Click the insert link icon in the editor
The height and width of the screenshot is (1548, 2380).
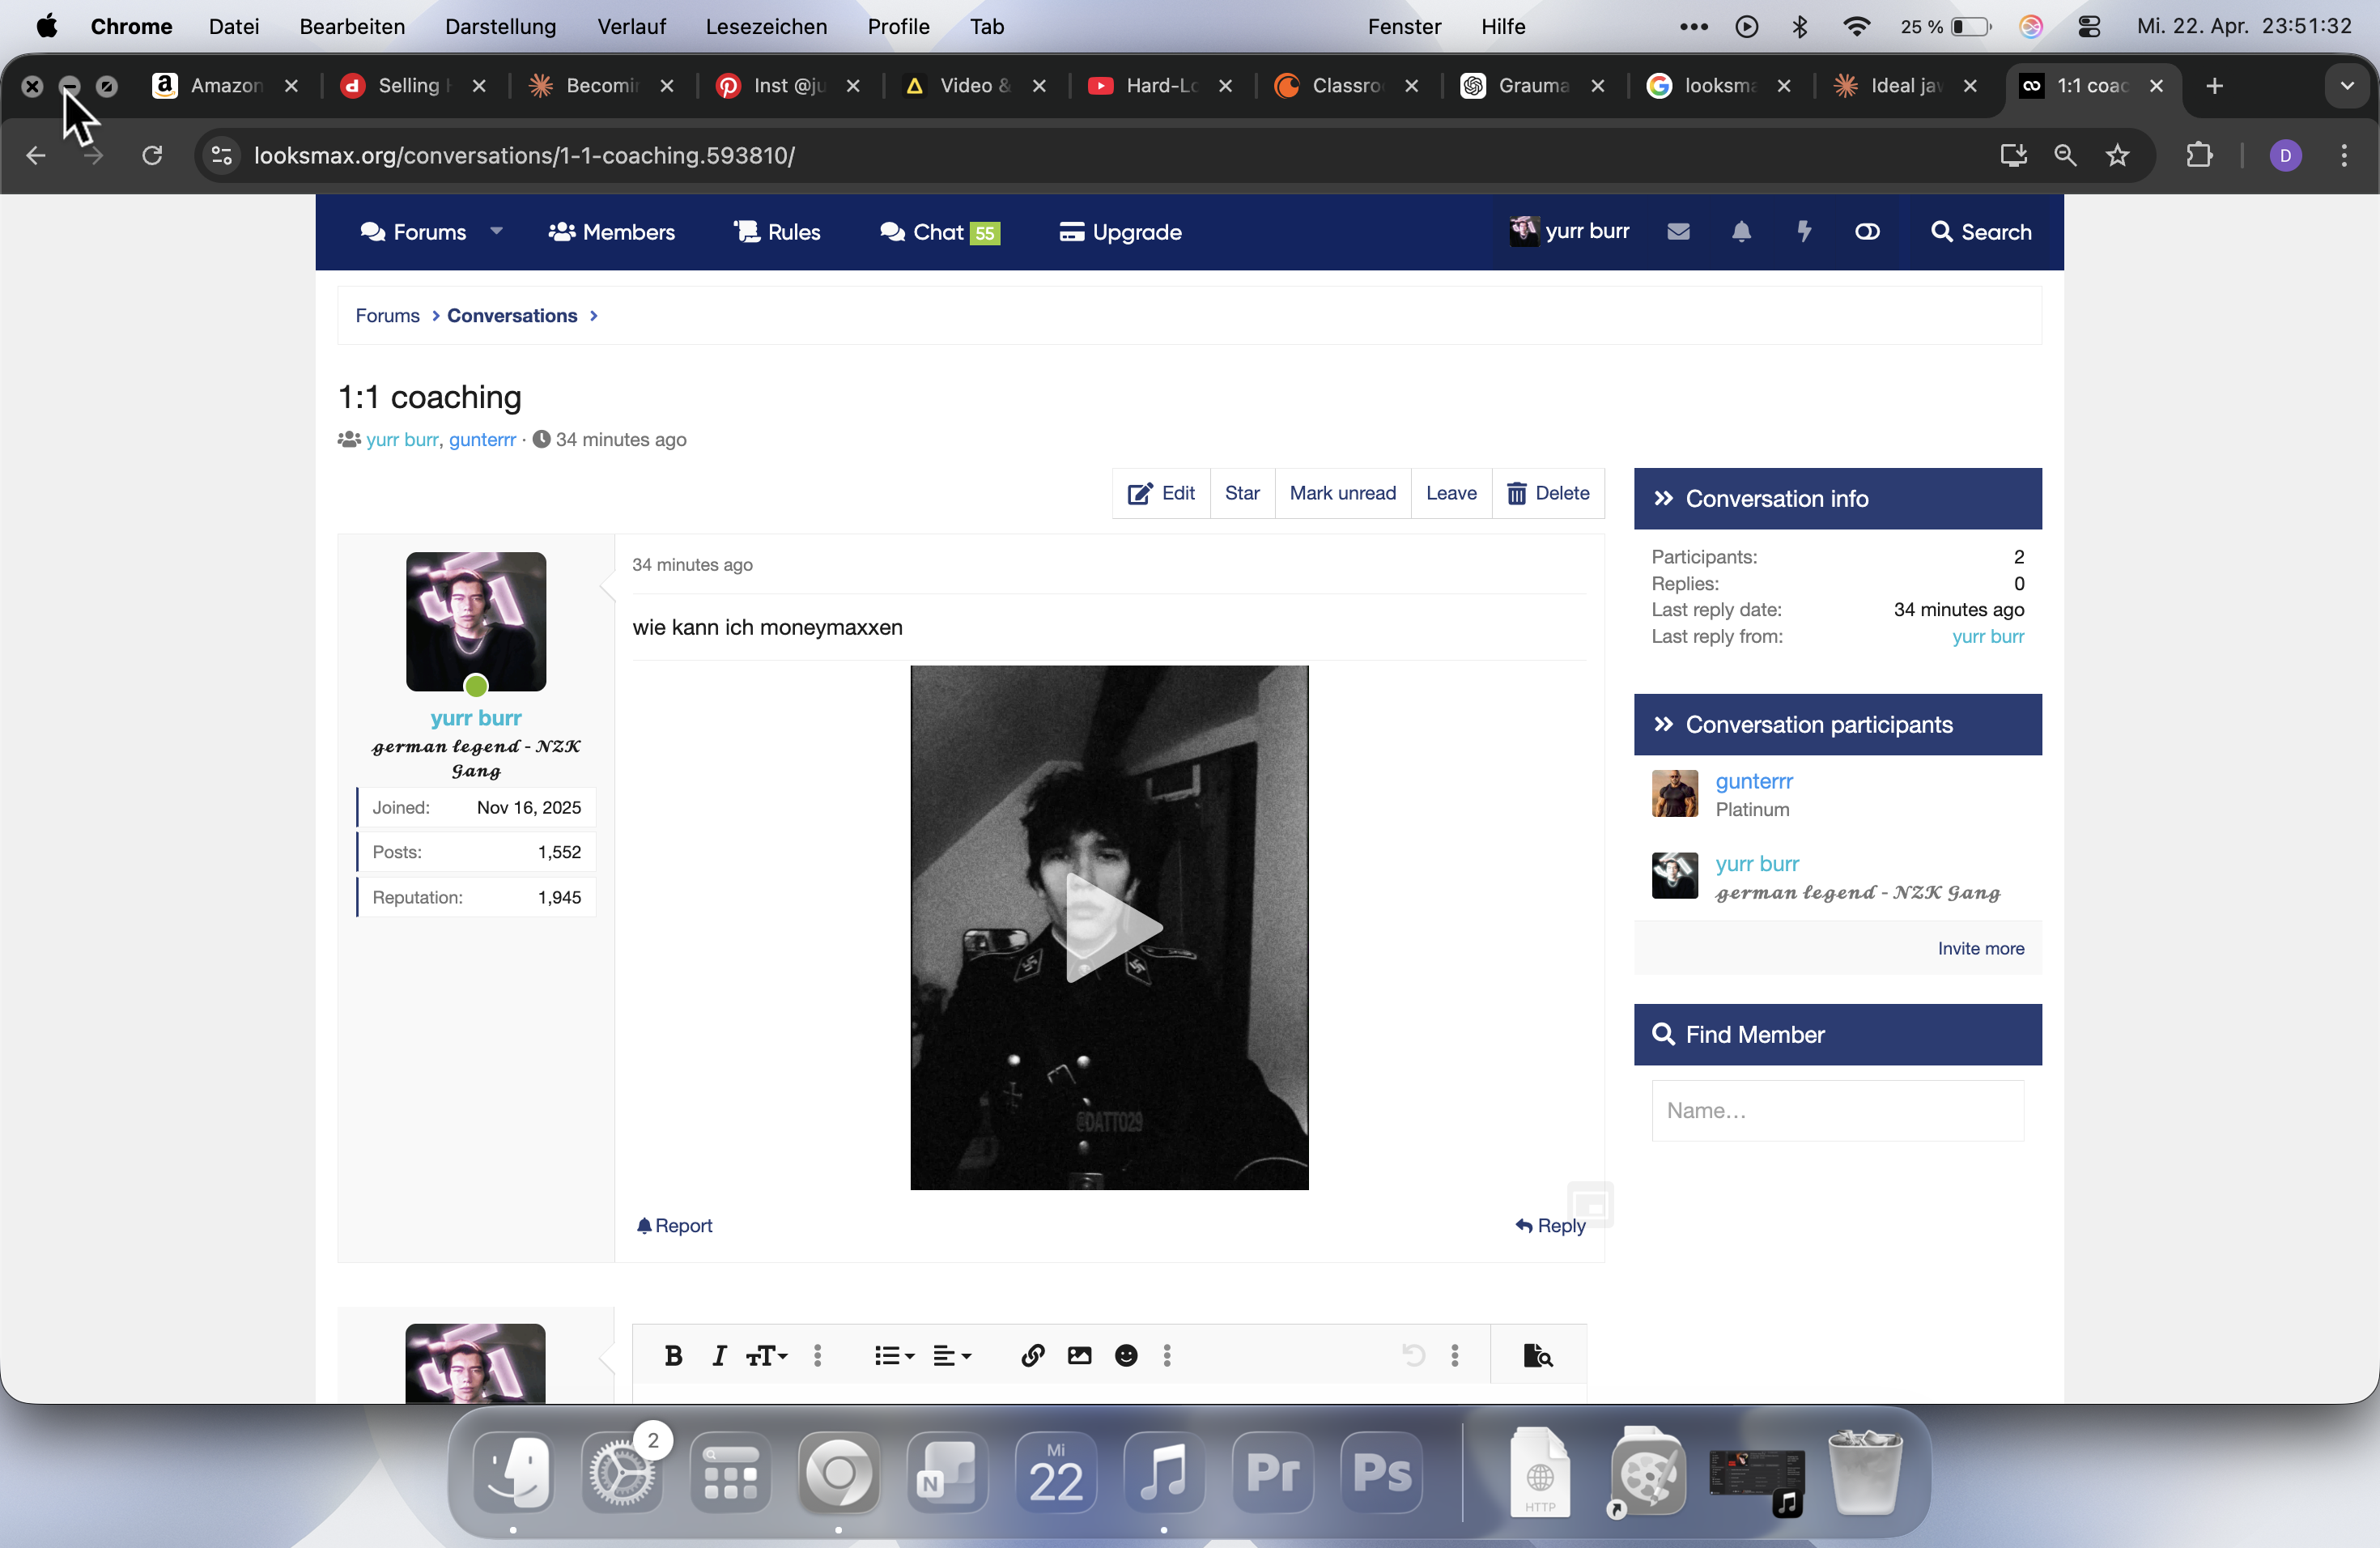tap(1033, 1356)
